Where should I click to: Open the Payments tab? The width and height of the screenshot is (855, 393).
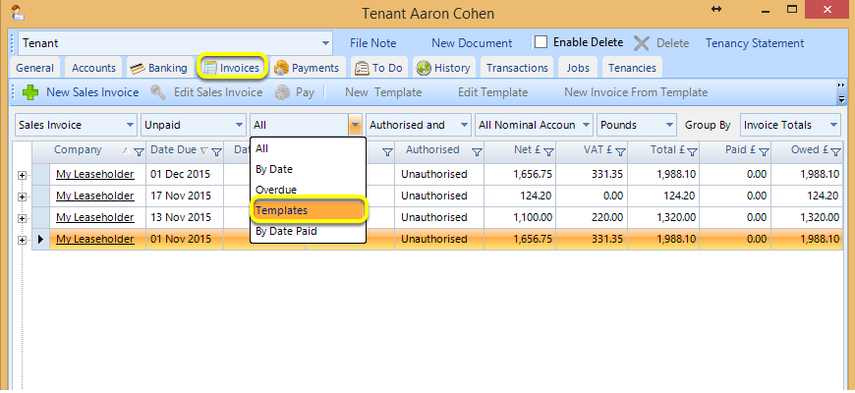pos(307,68)
